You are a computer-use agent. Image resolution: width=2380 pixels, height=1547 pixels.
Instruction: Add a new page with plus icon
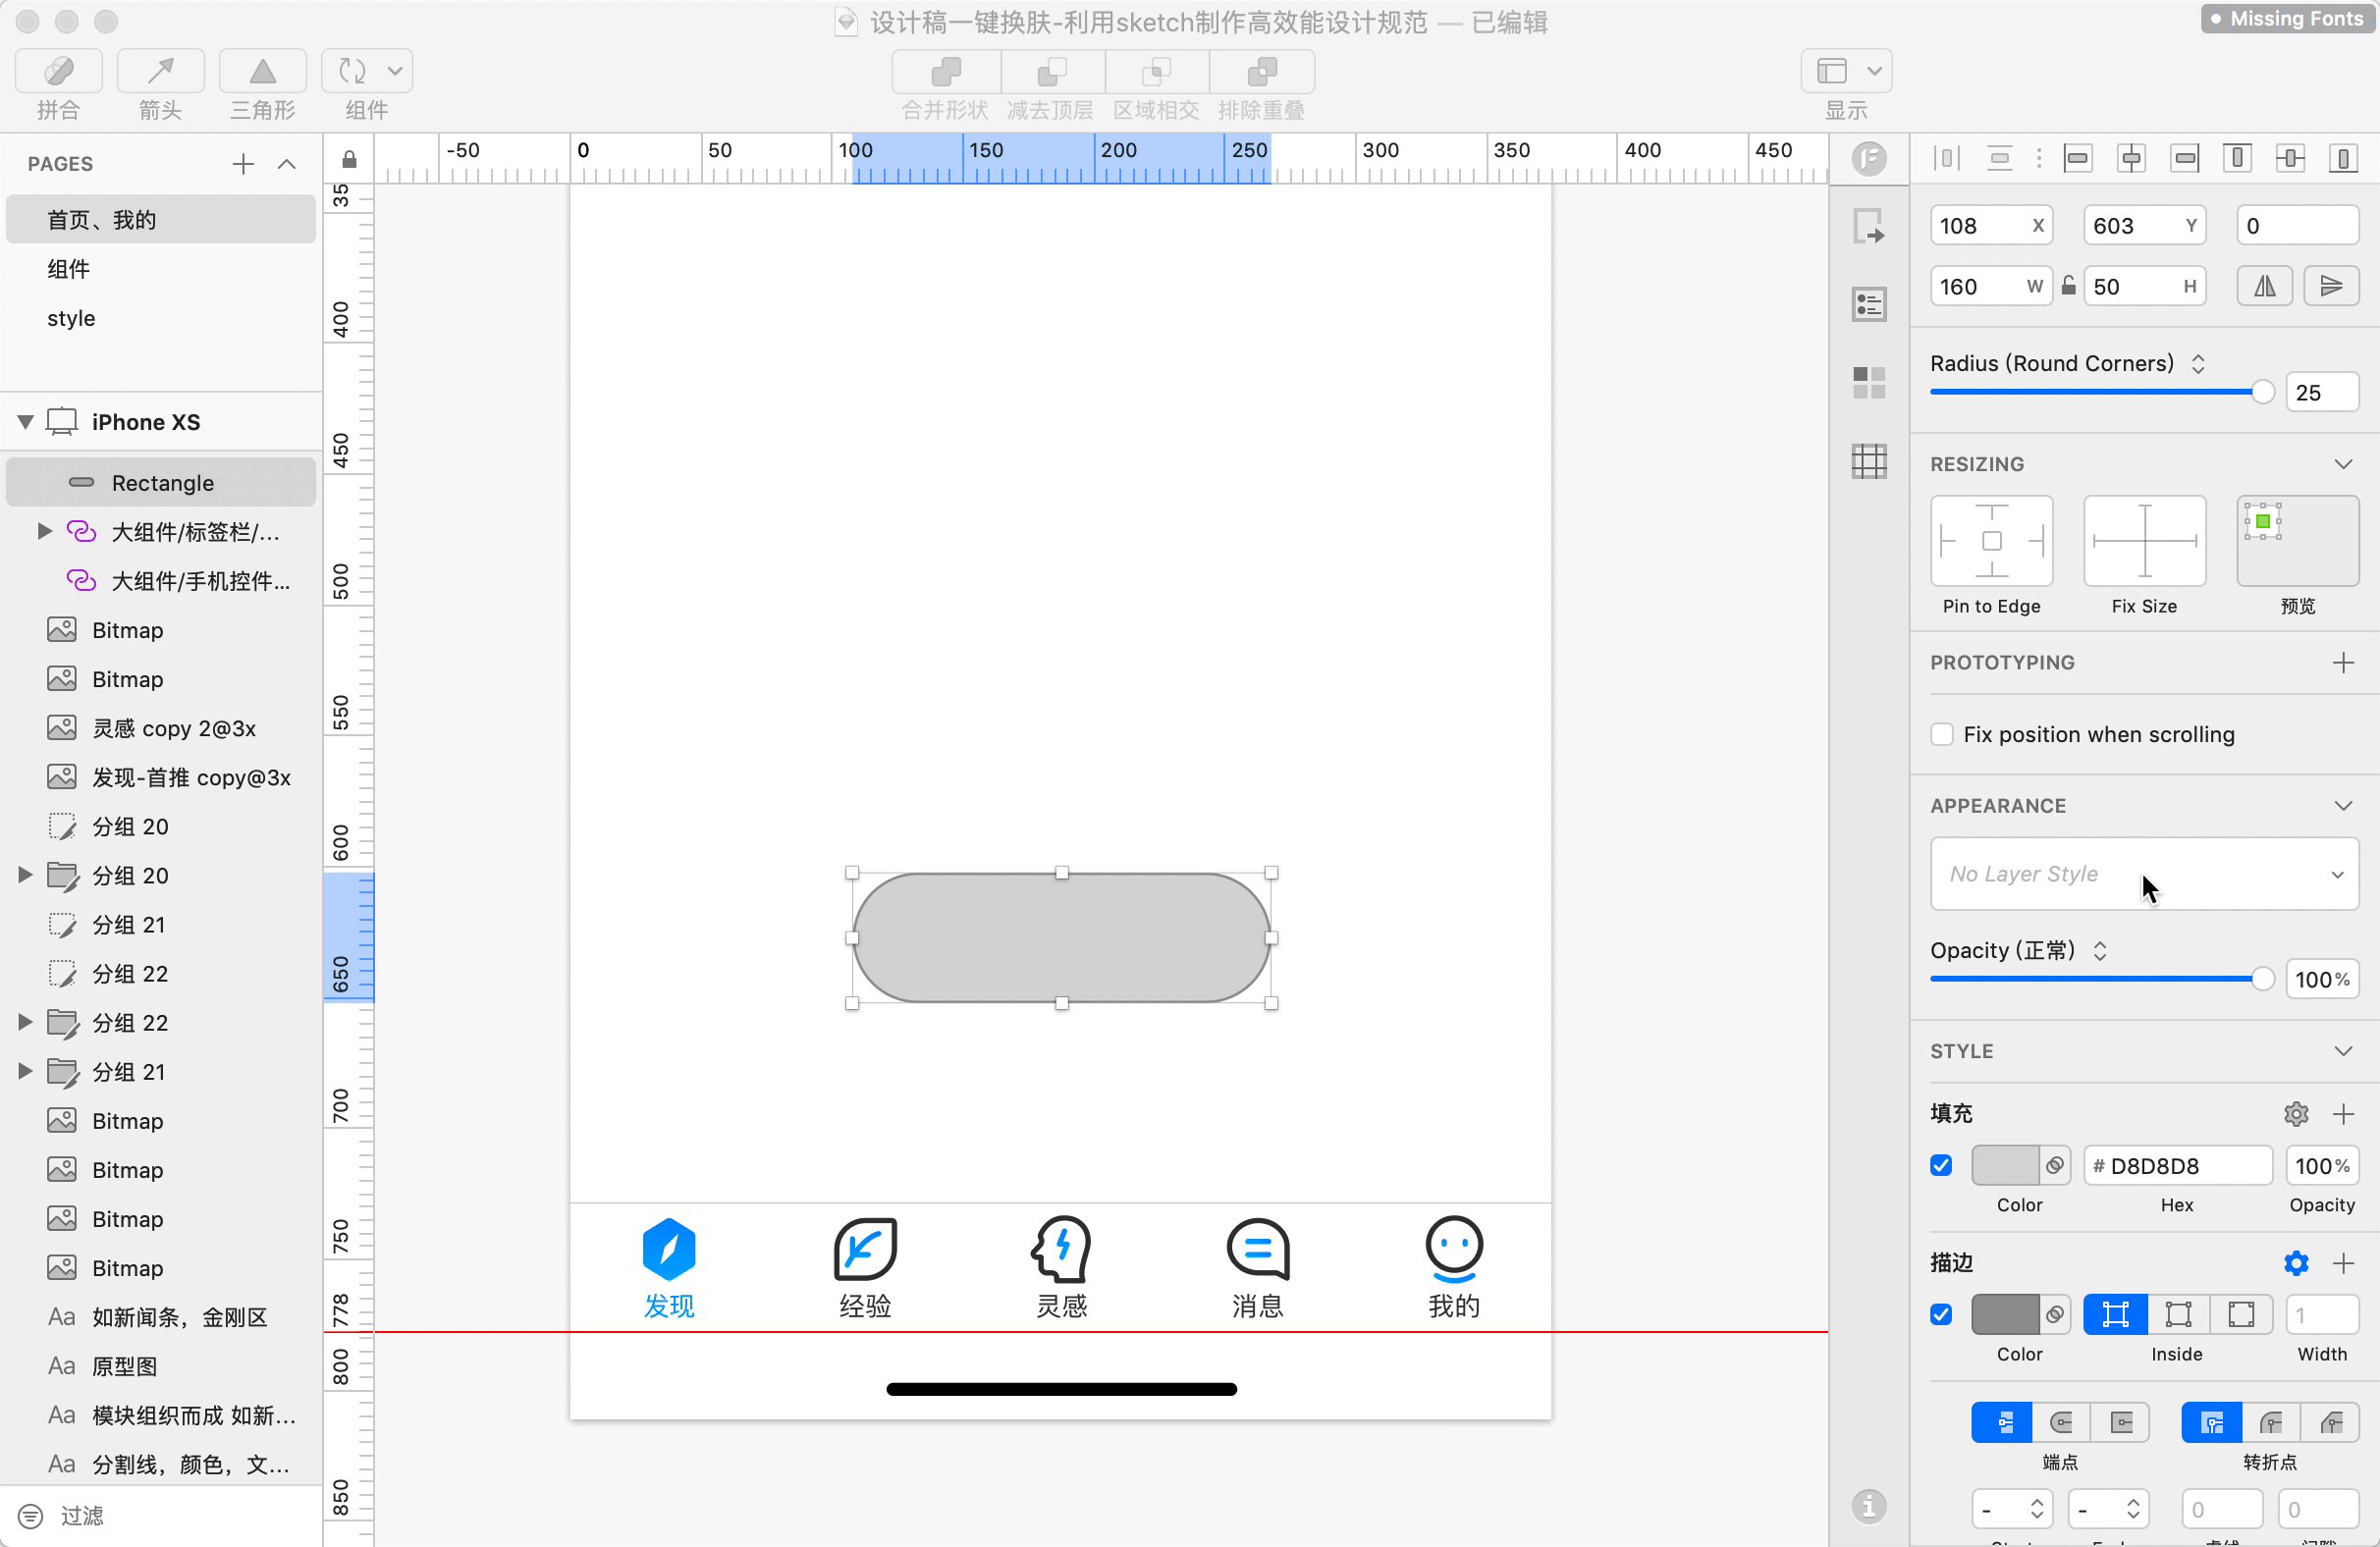tap(243, 164)
